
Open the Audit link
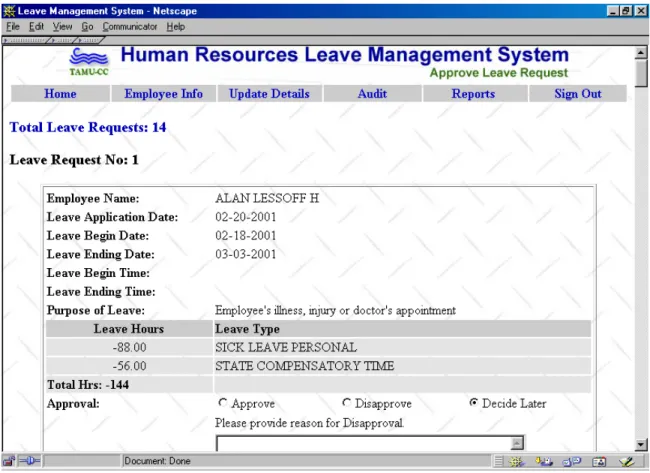point(372,94)
